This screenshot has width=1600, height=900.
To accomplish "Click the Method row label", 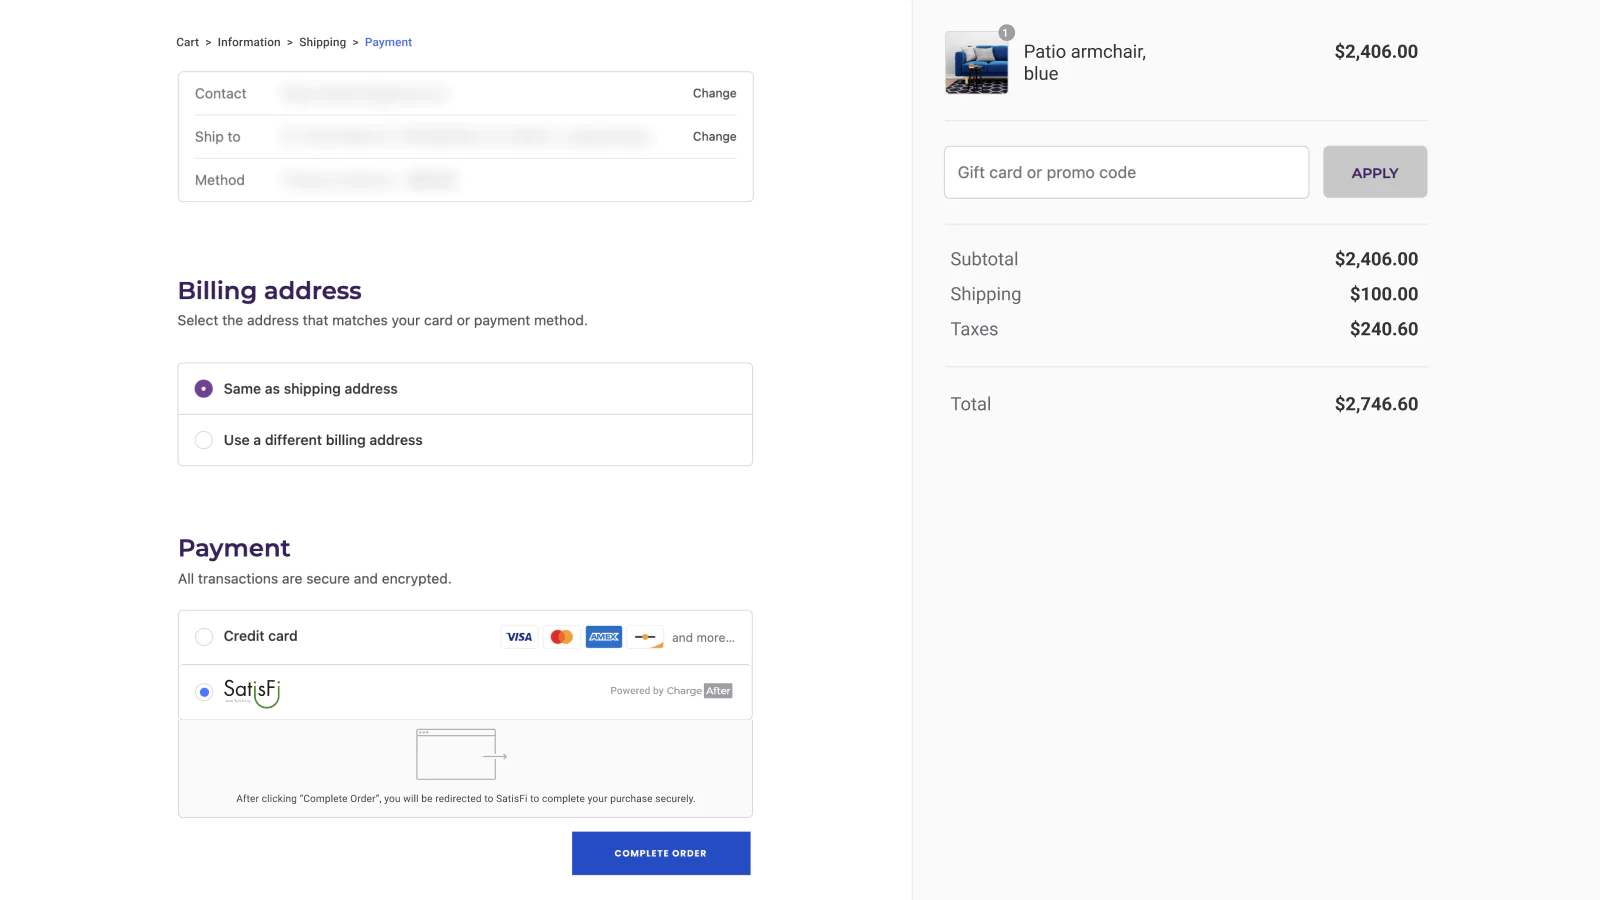I will pos(220,180).
